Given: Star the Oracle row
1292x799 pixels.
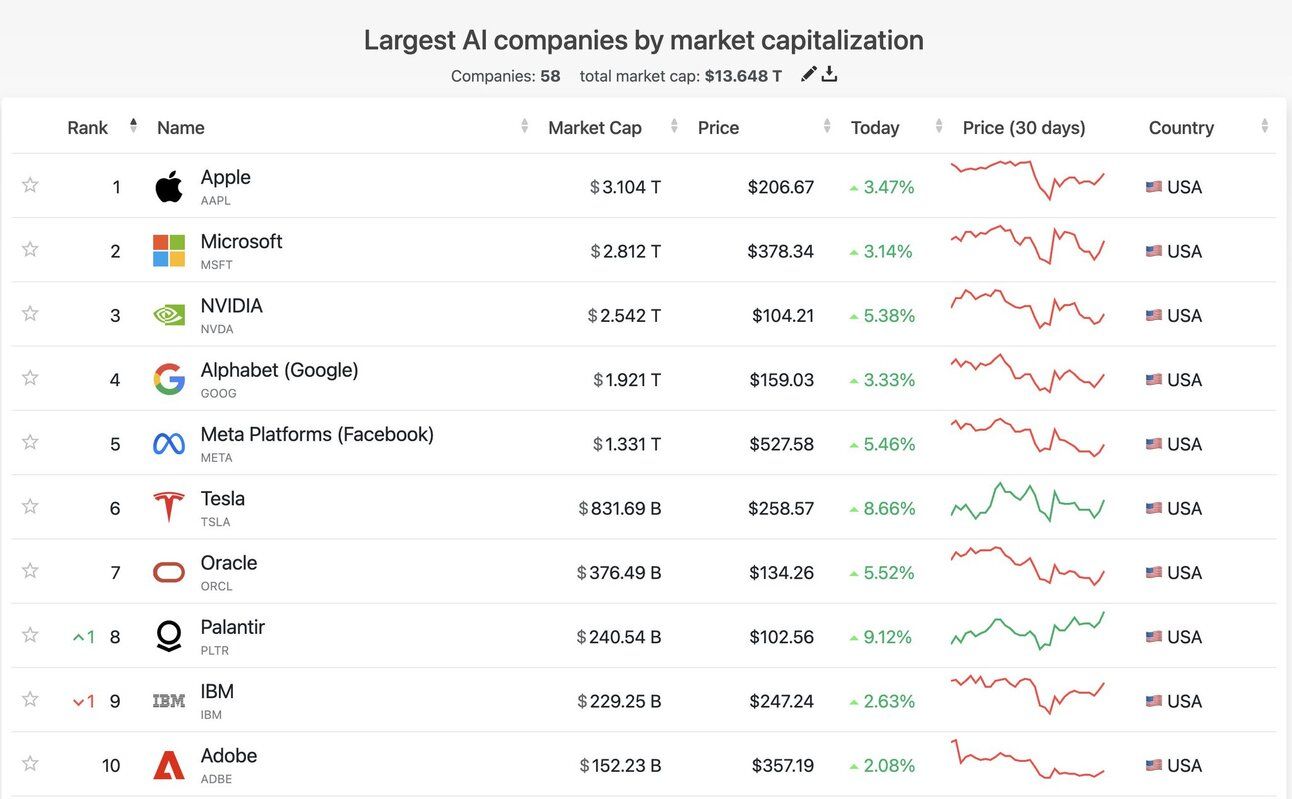Looking at the screenshot, I should tap(30, 570).
